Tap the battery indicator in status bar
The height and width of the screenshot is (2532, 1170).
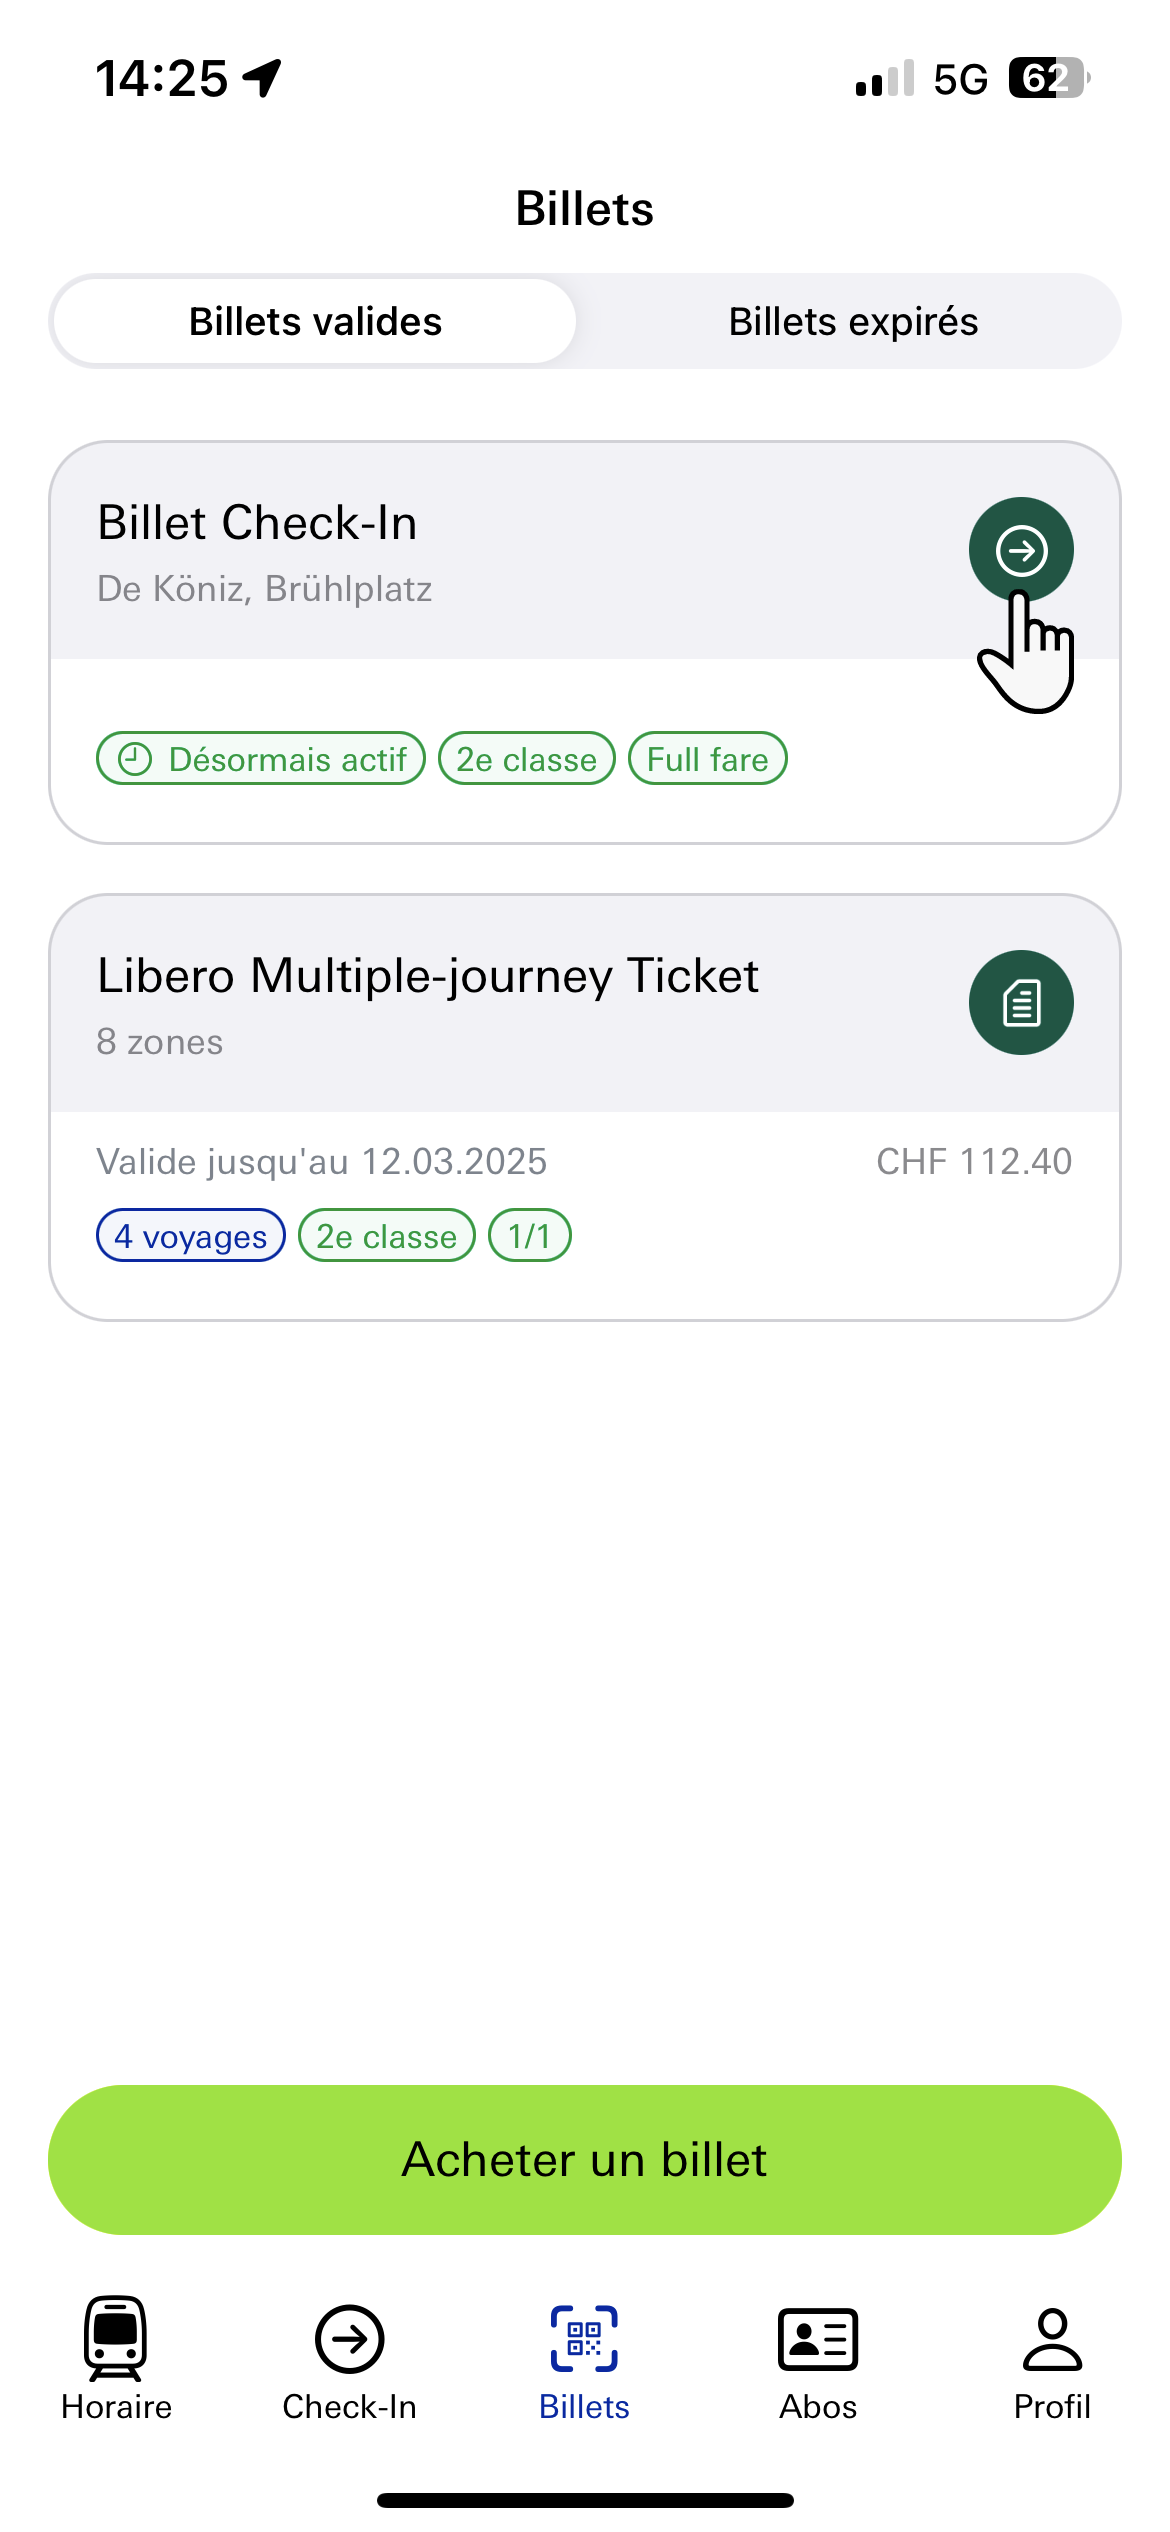point(1048,78)
